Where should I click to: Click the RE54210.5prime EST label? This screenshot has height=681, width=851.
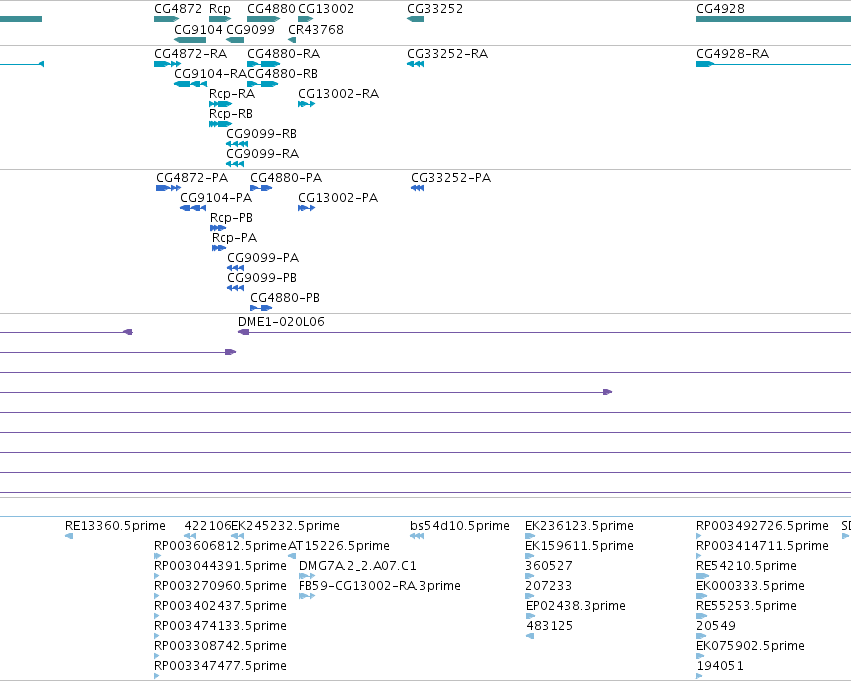point(746,567)
